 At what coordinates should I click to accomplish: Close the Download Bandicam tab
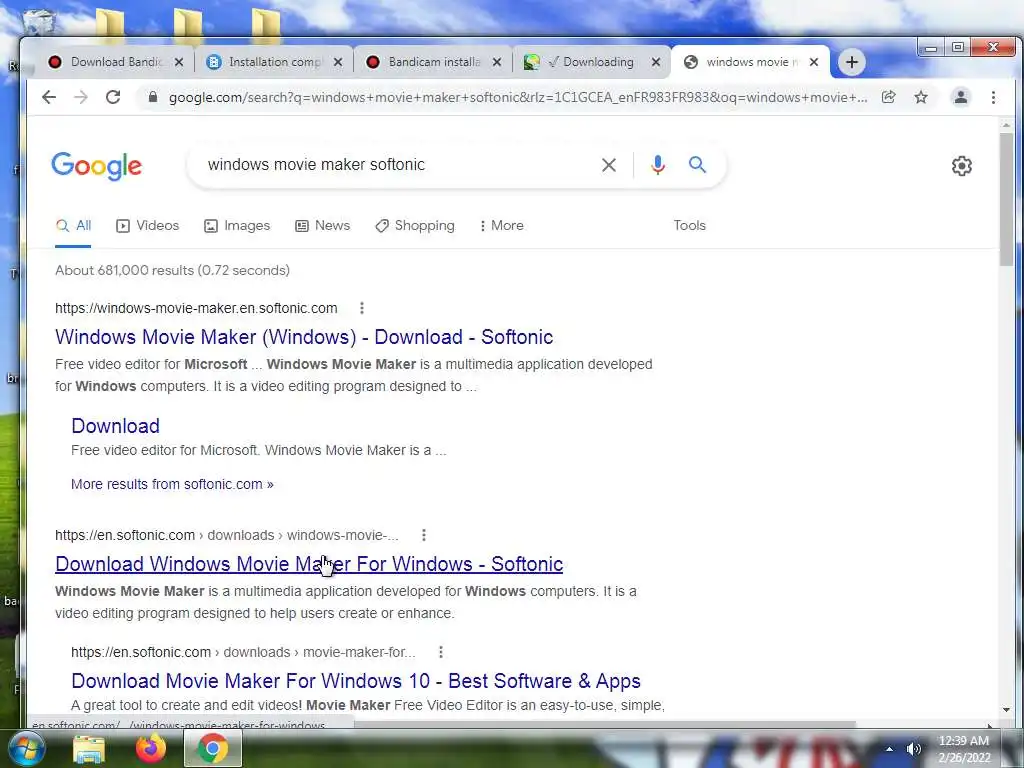(179, 62)
